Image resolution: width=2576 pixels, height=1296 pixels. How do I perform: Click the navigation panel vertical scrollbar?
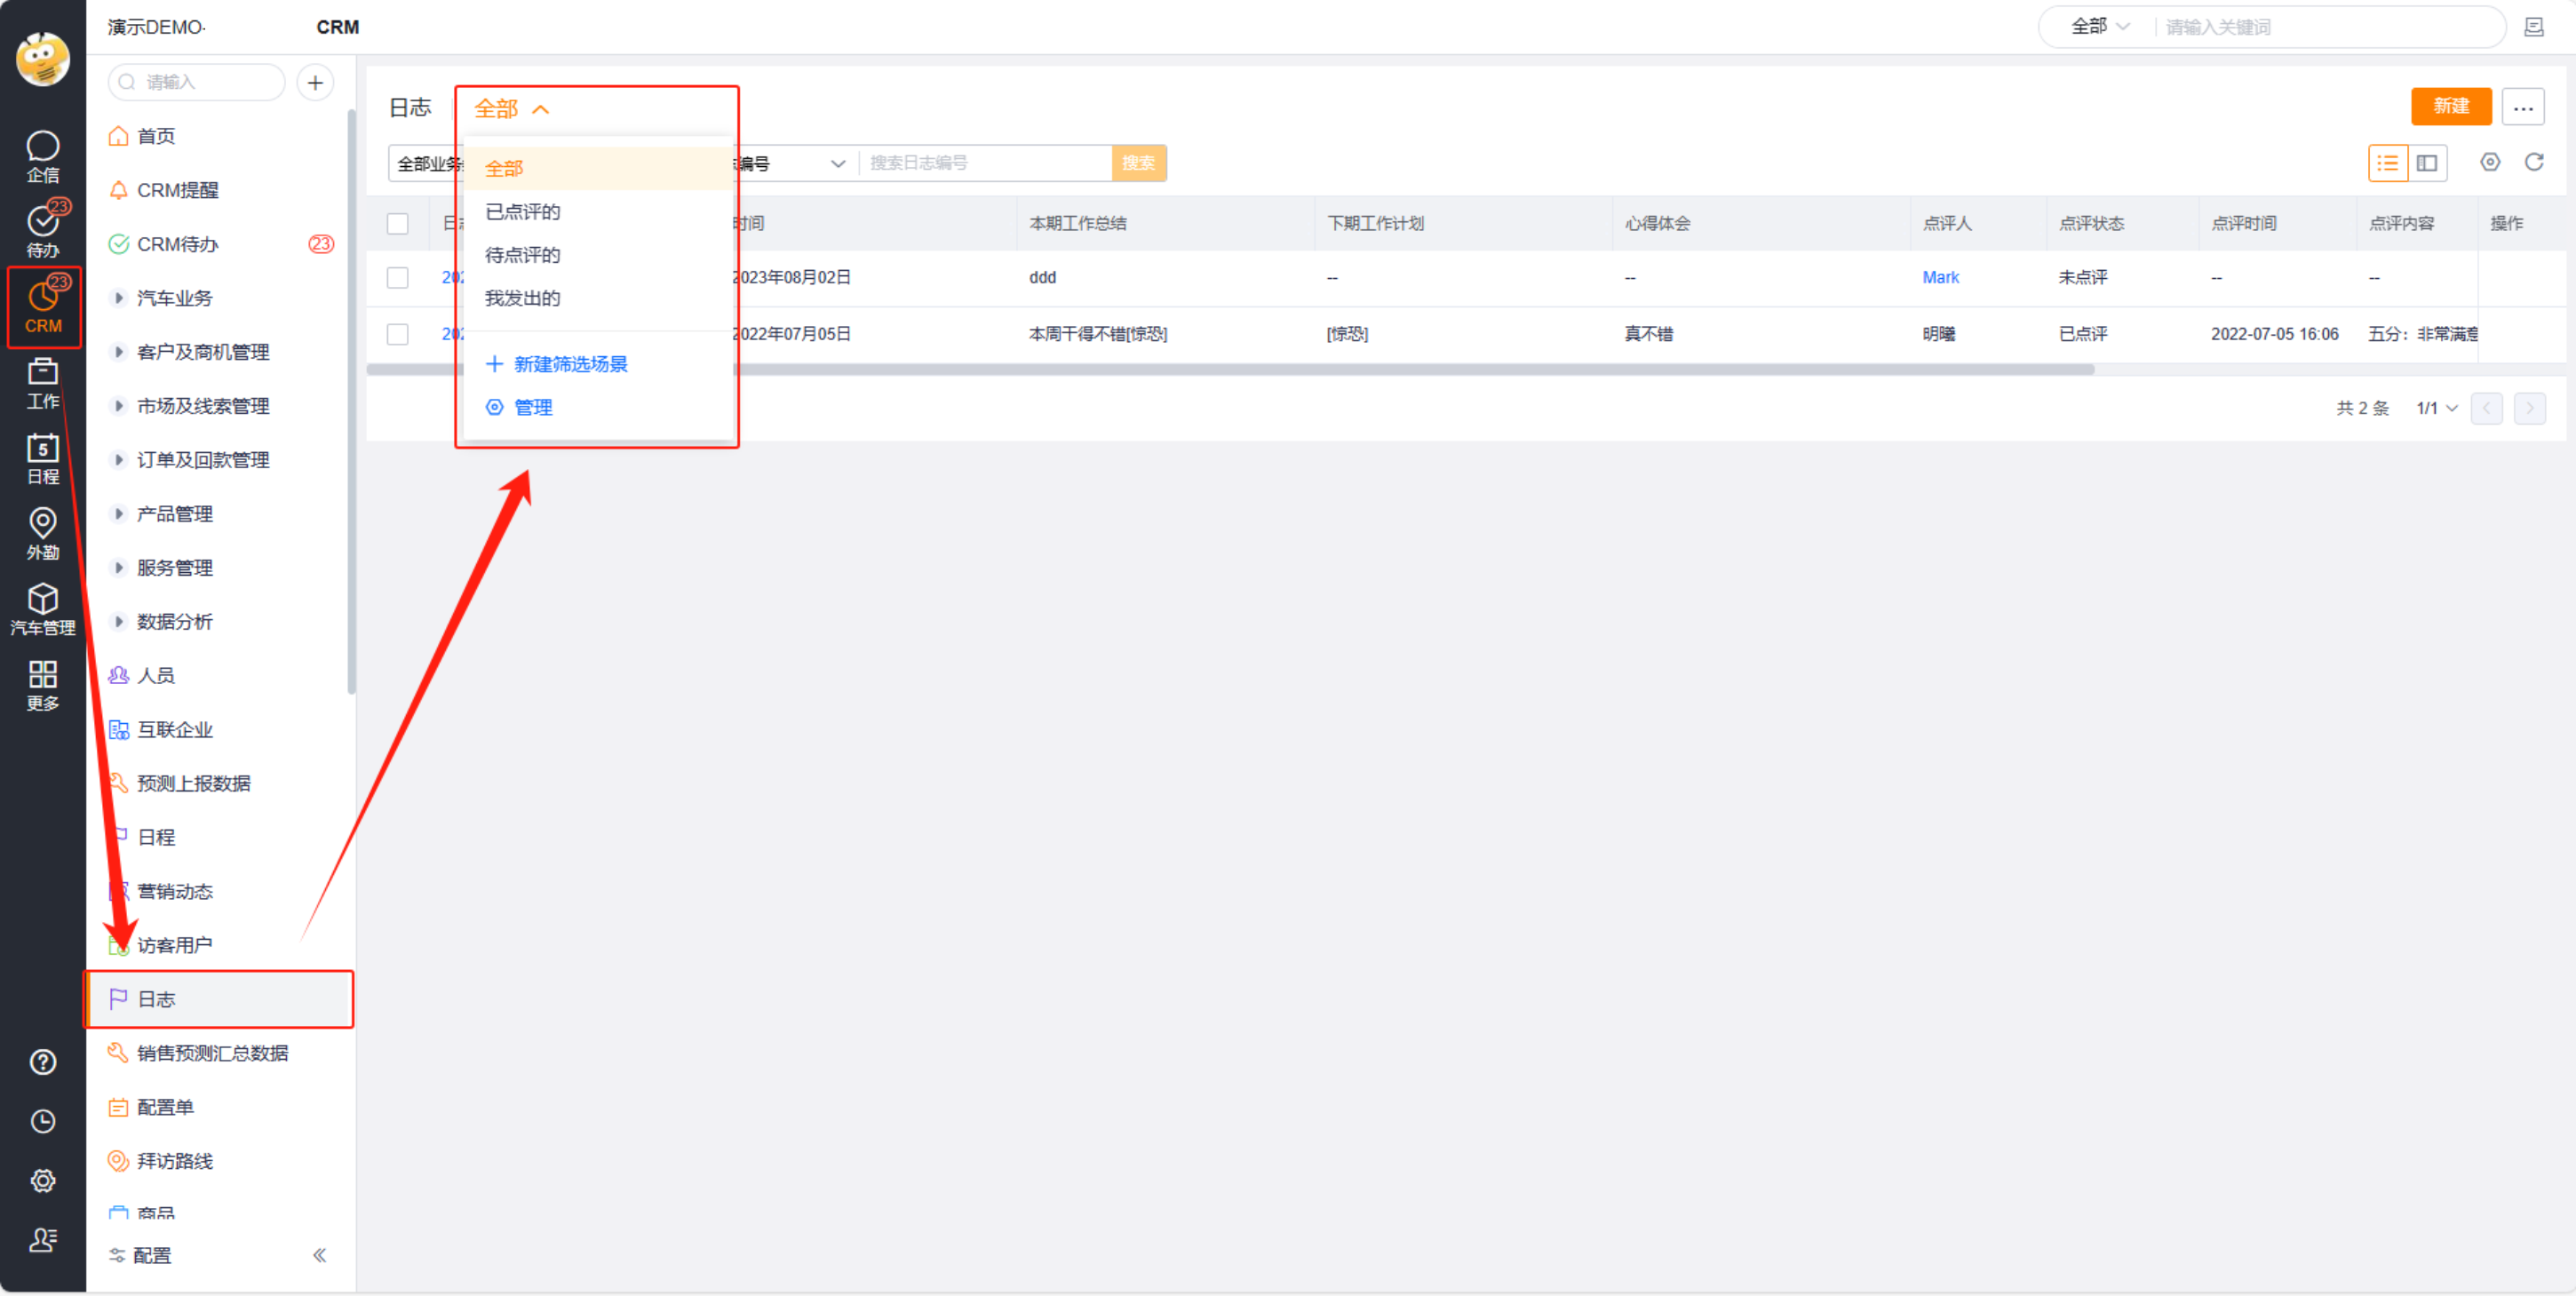tap(351, 402)
